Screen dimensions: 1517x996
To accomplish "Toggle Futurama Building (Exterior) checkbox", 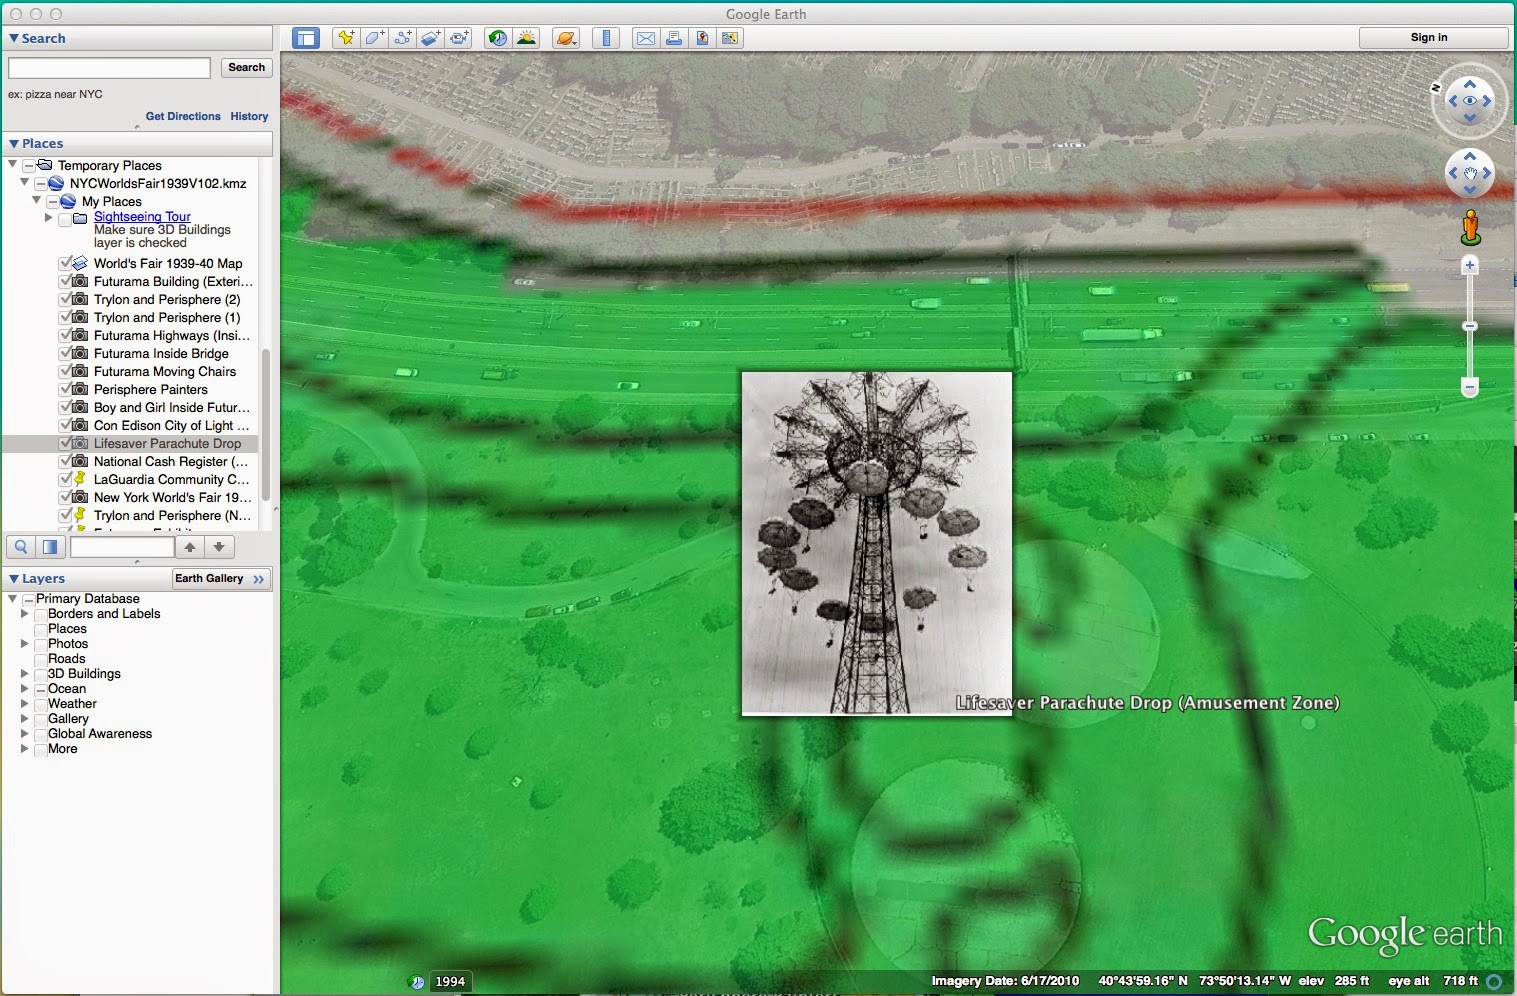I will pyautogui.click(x=65, y=282).
